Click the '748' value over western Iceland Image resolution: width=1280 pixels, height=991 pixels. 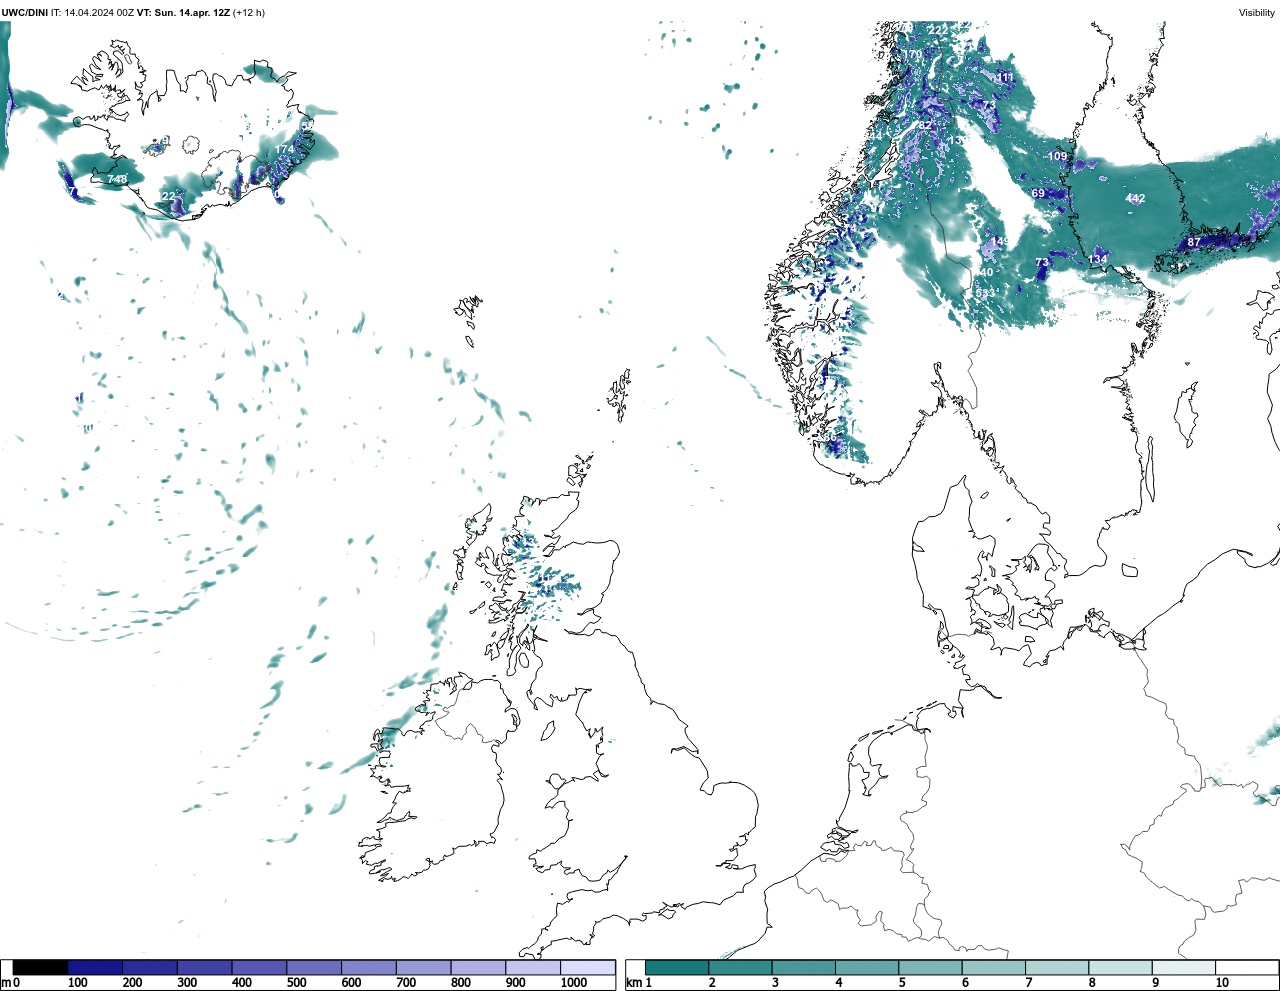[x=117, y=180]
